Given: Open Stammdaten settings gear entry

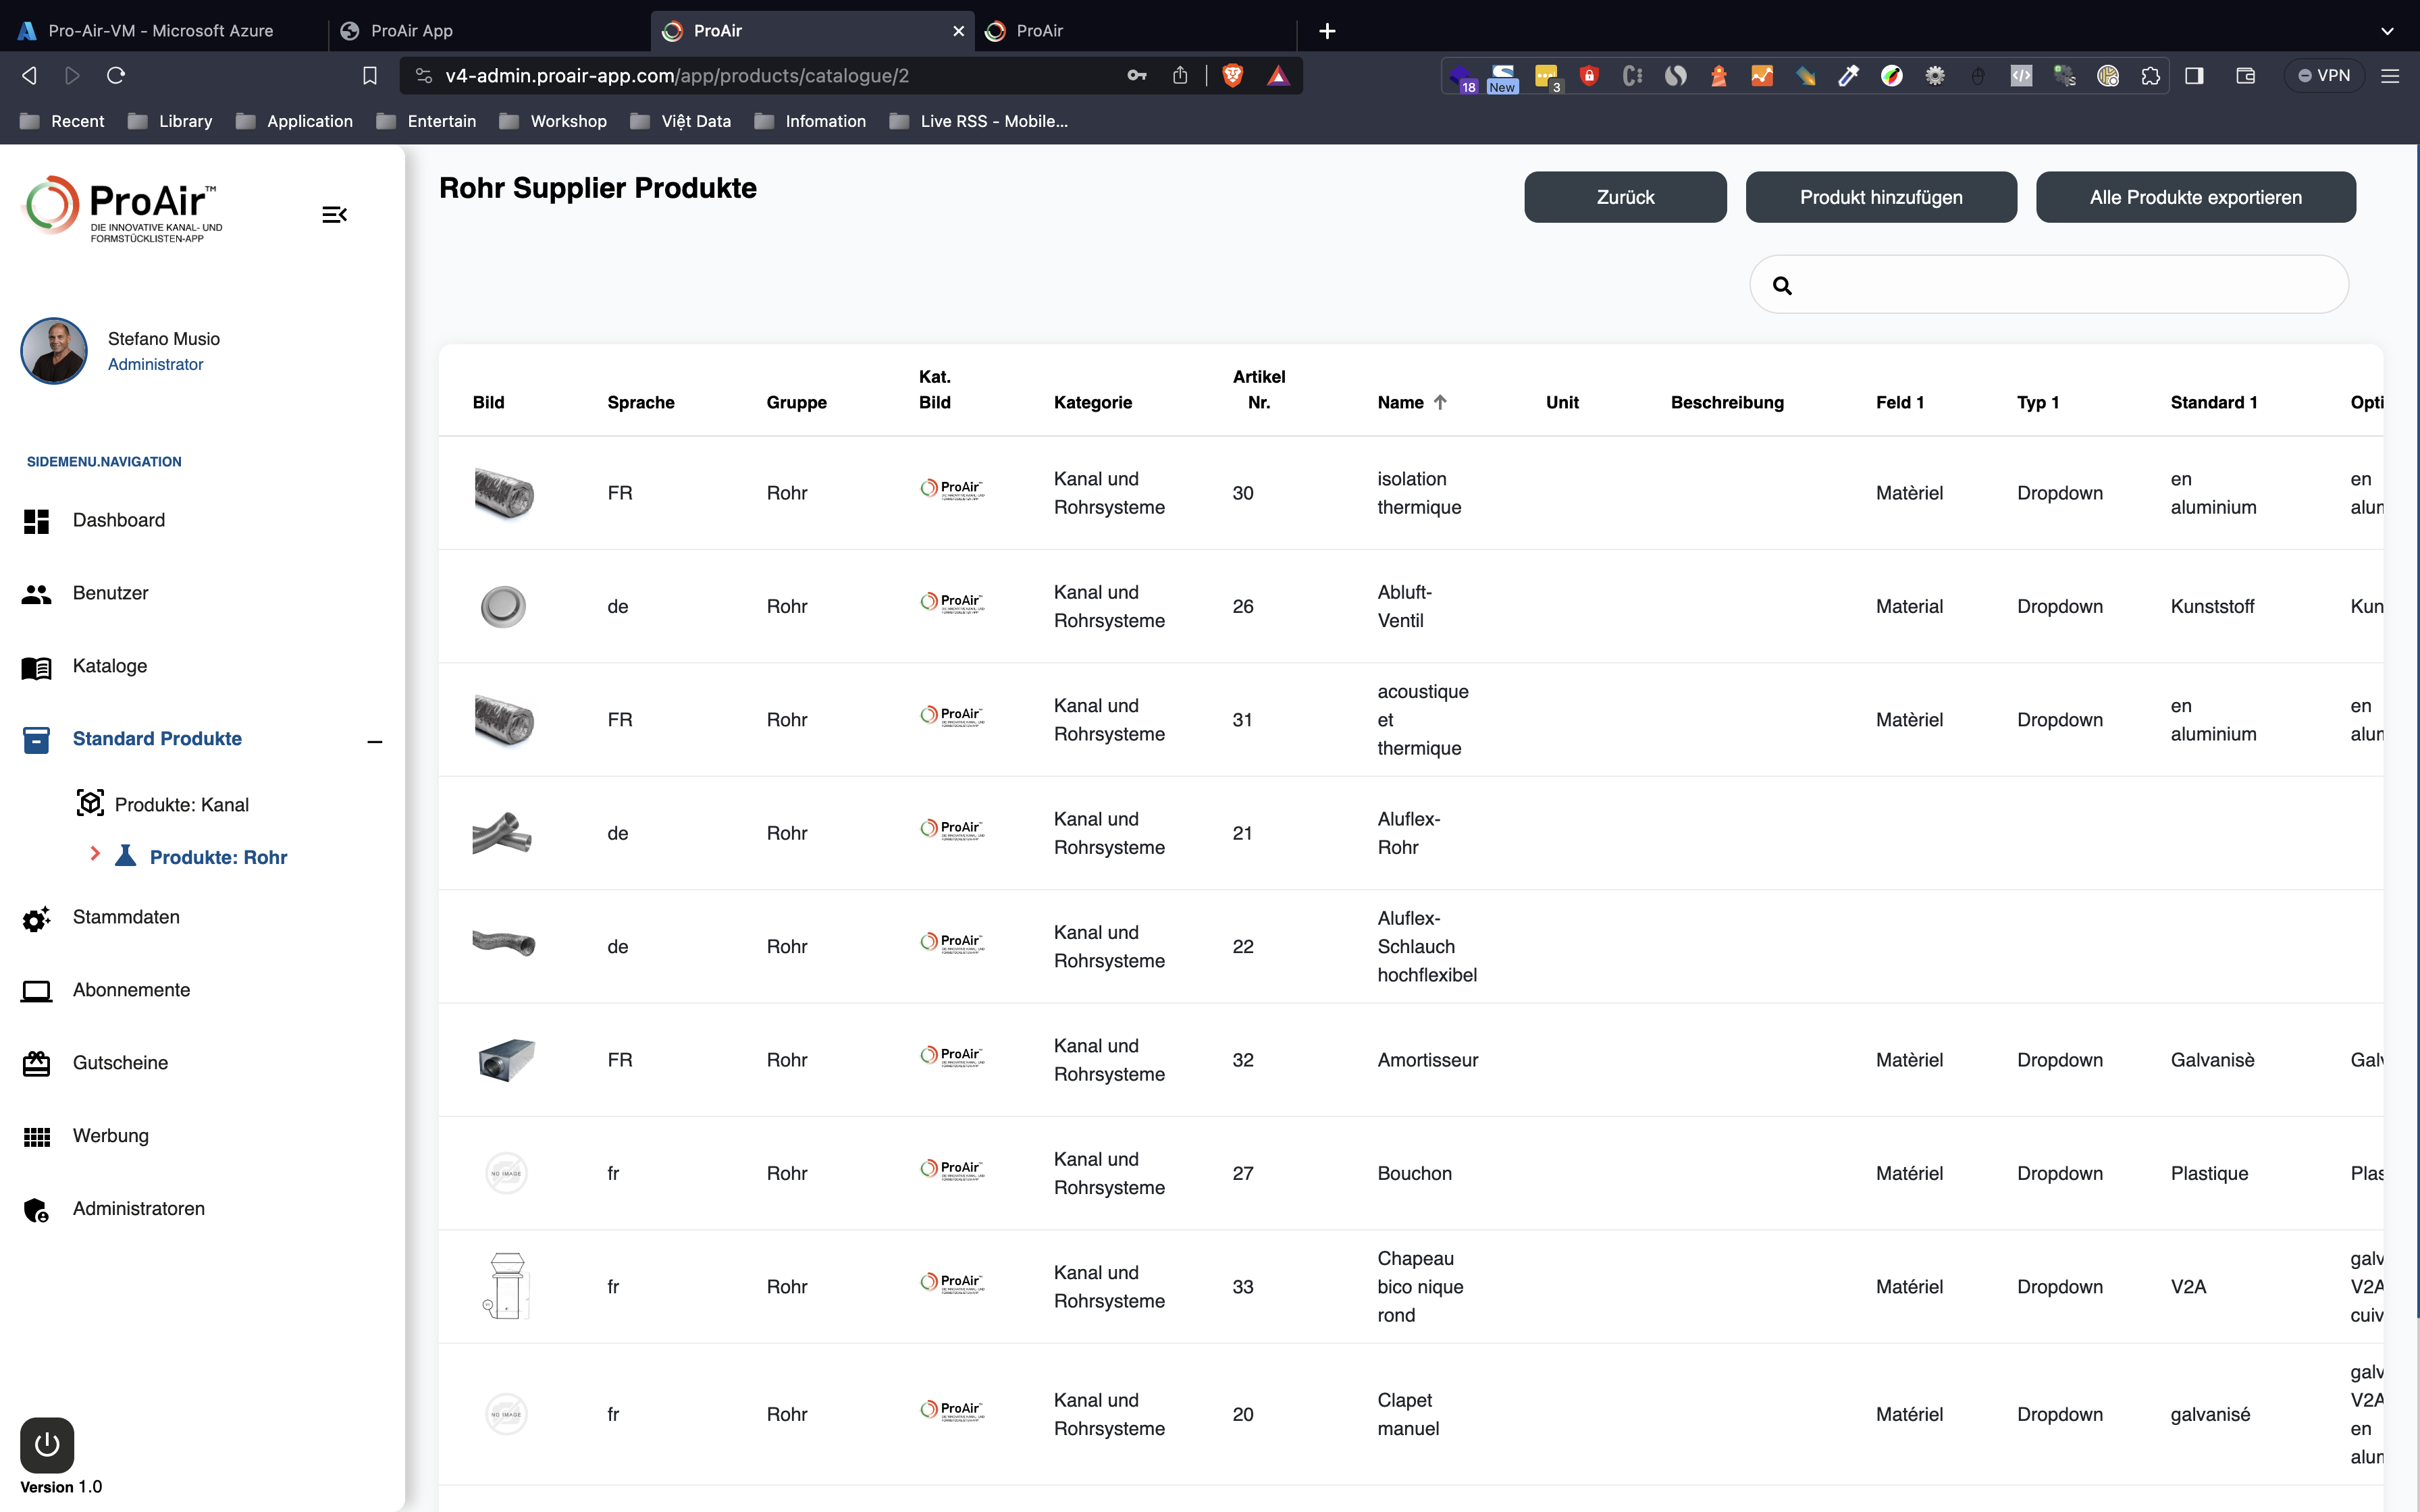Looking at the screenshot, I should point(36,918).
